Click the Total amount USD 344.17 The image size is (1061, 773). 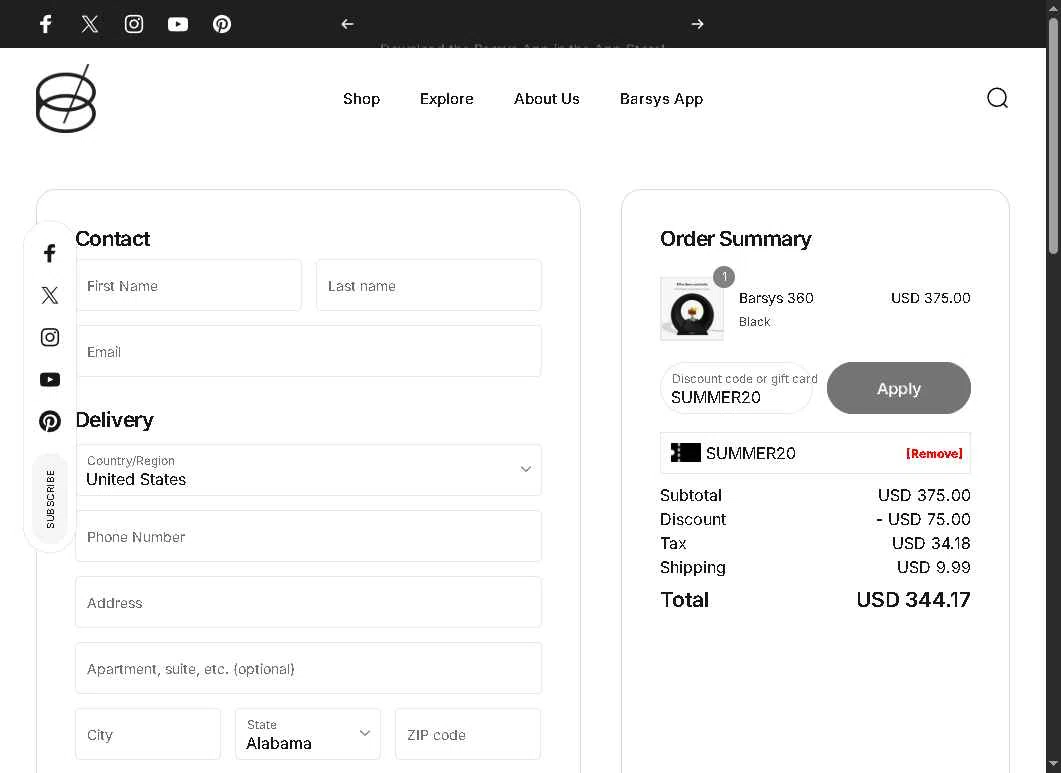(913, 600)
